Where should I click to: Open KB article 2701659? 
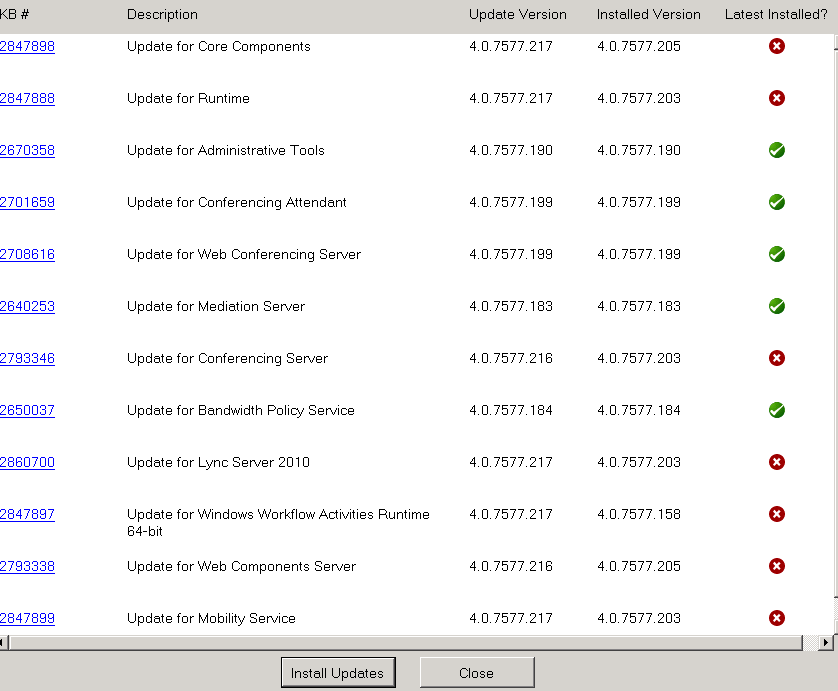pyautogui.click(x=27, y=203)
